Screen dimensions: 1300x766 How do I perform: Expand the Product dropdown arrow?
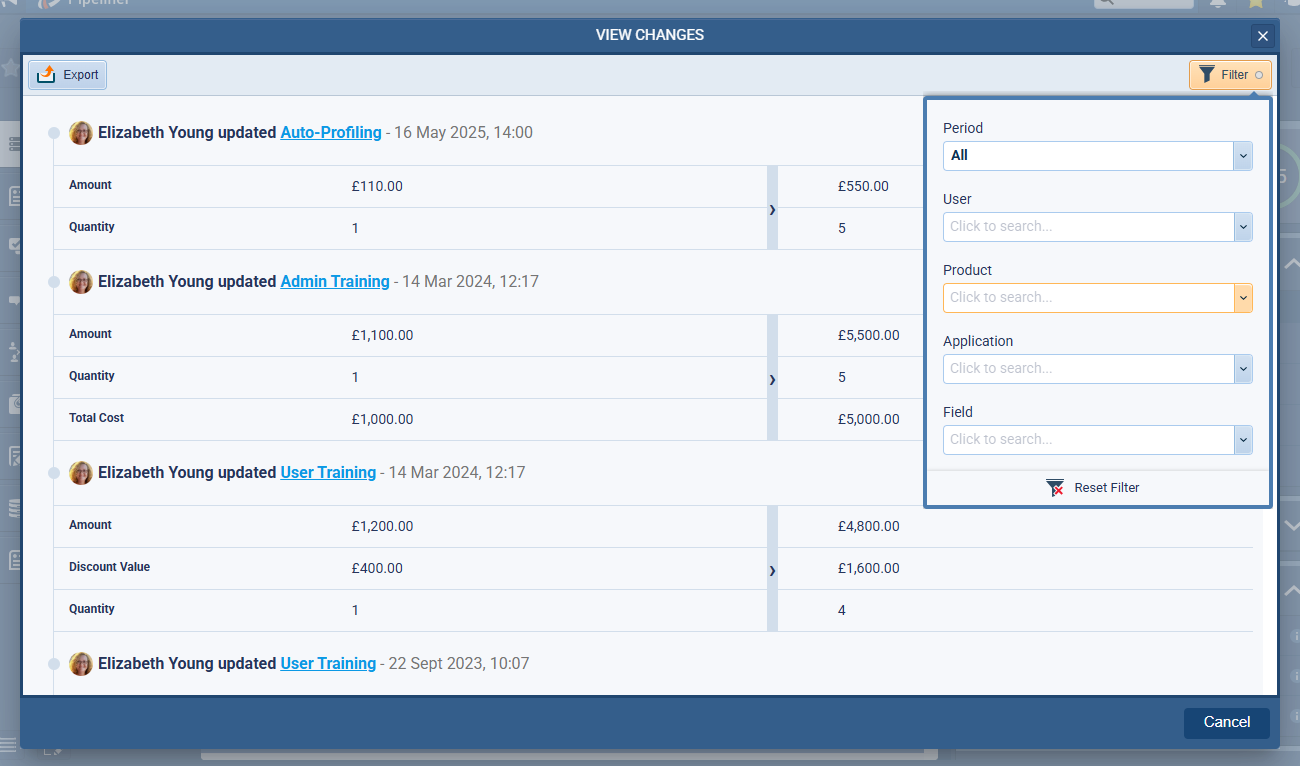pos(1243,298)
